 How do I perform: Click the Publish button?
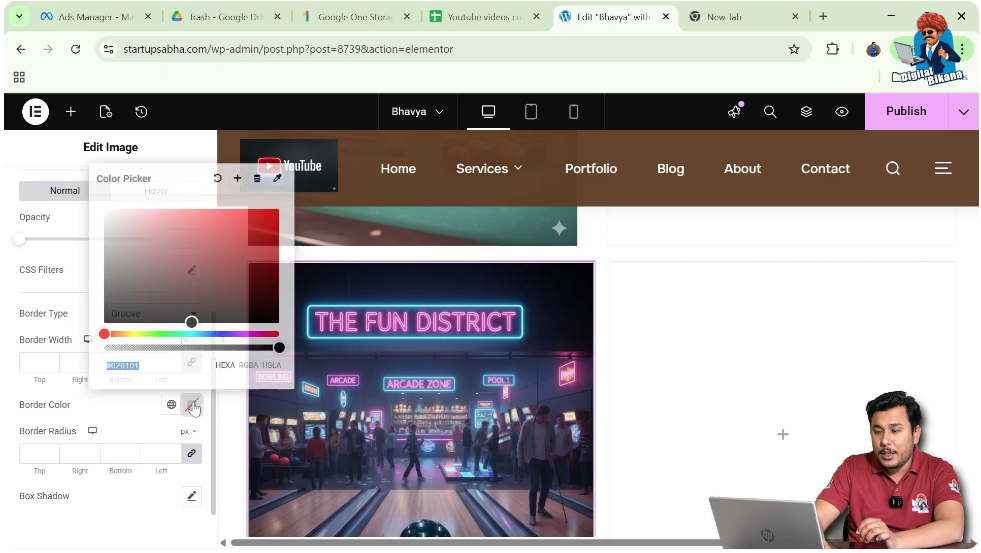click(905, 112)
